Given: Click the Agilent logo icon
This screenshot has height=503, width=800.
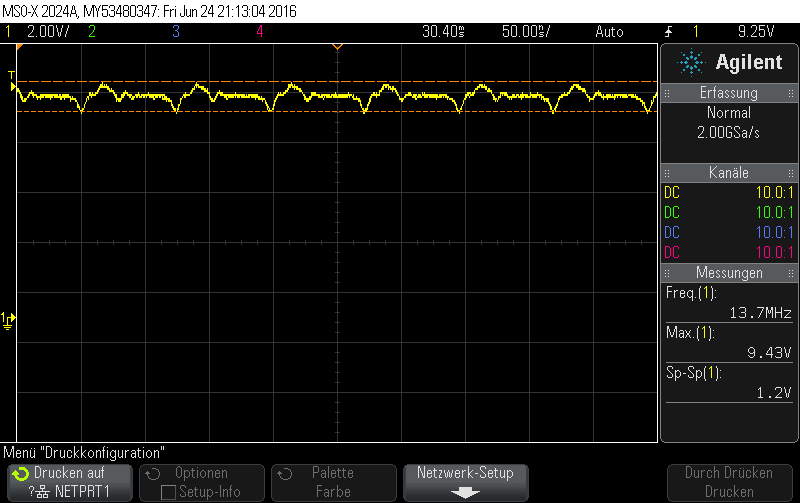Looking at the screenshot, I should [691, 62].
